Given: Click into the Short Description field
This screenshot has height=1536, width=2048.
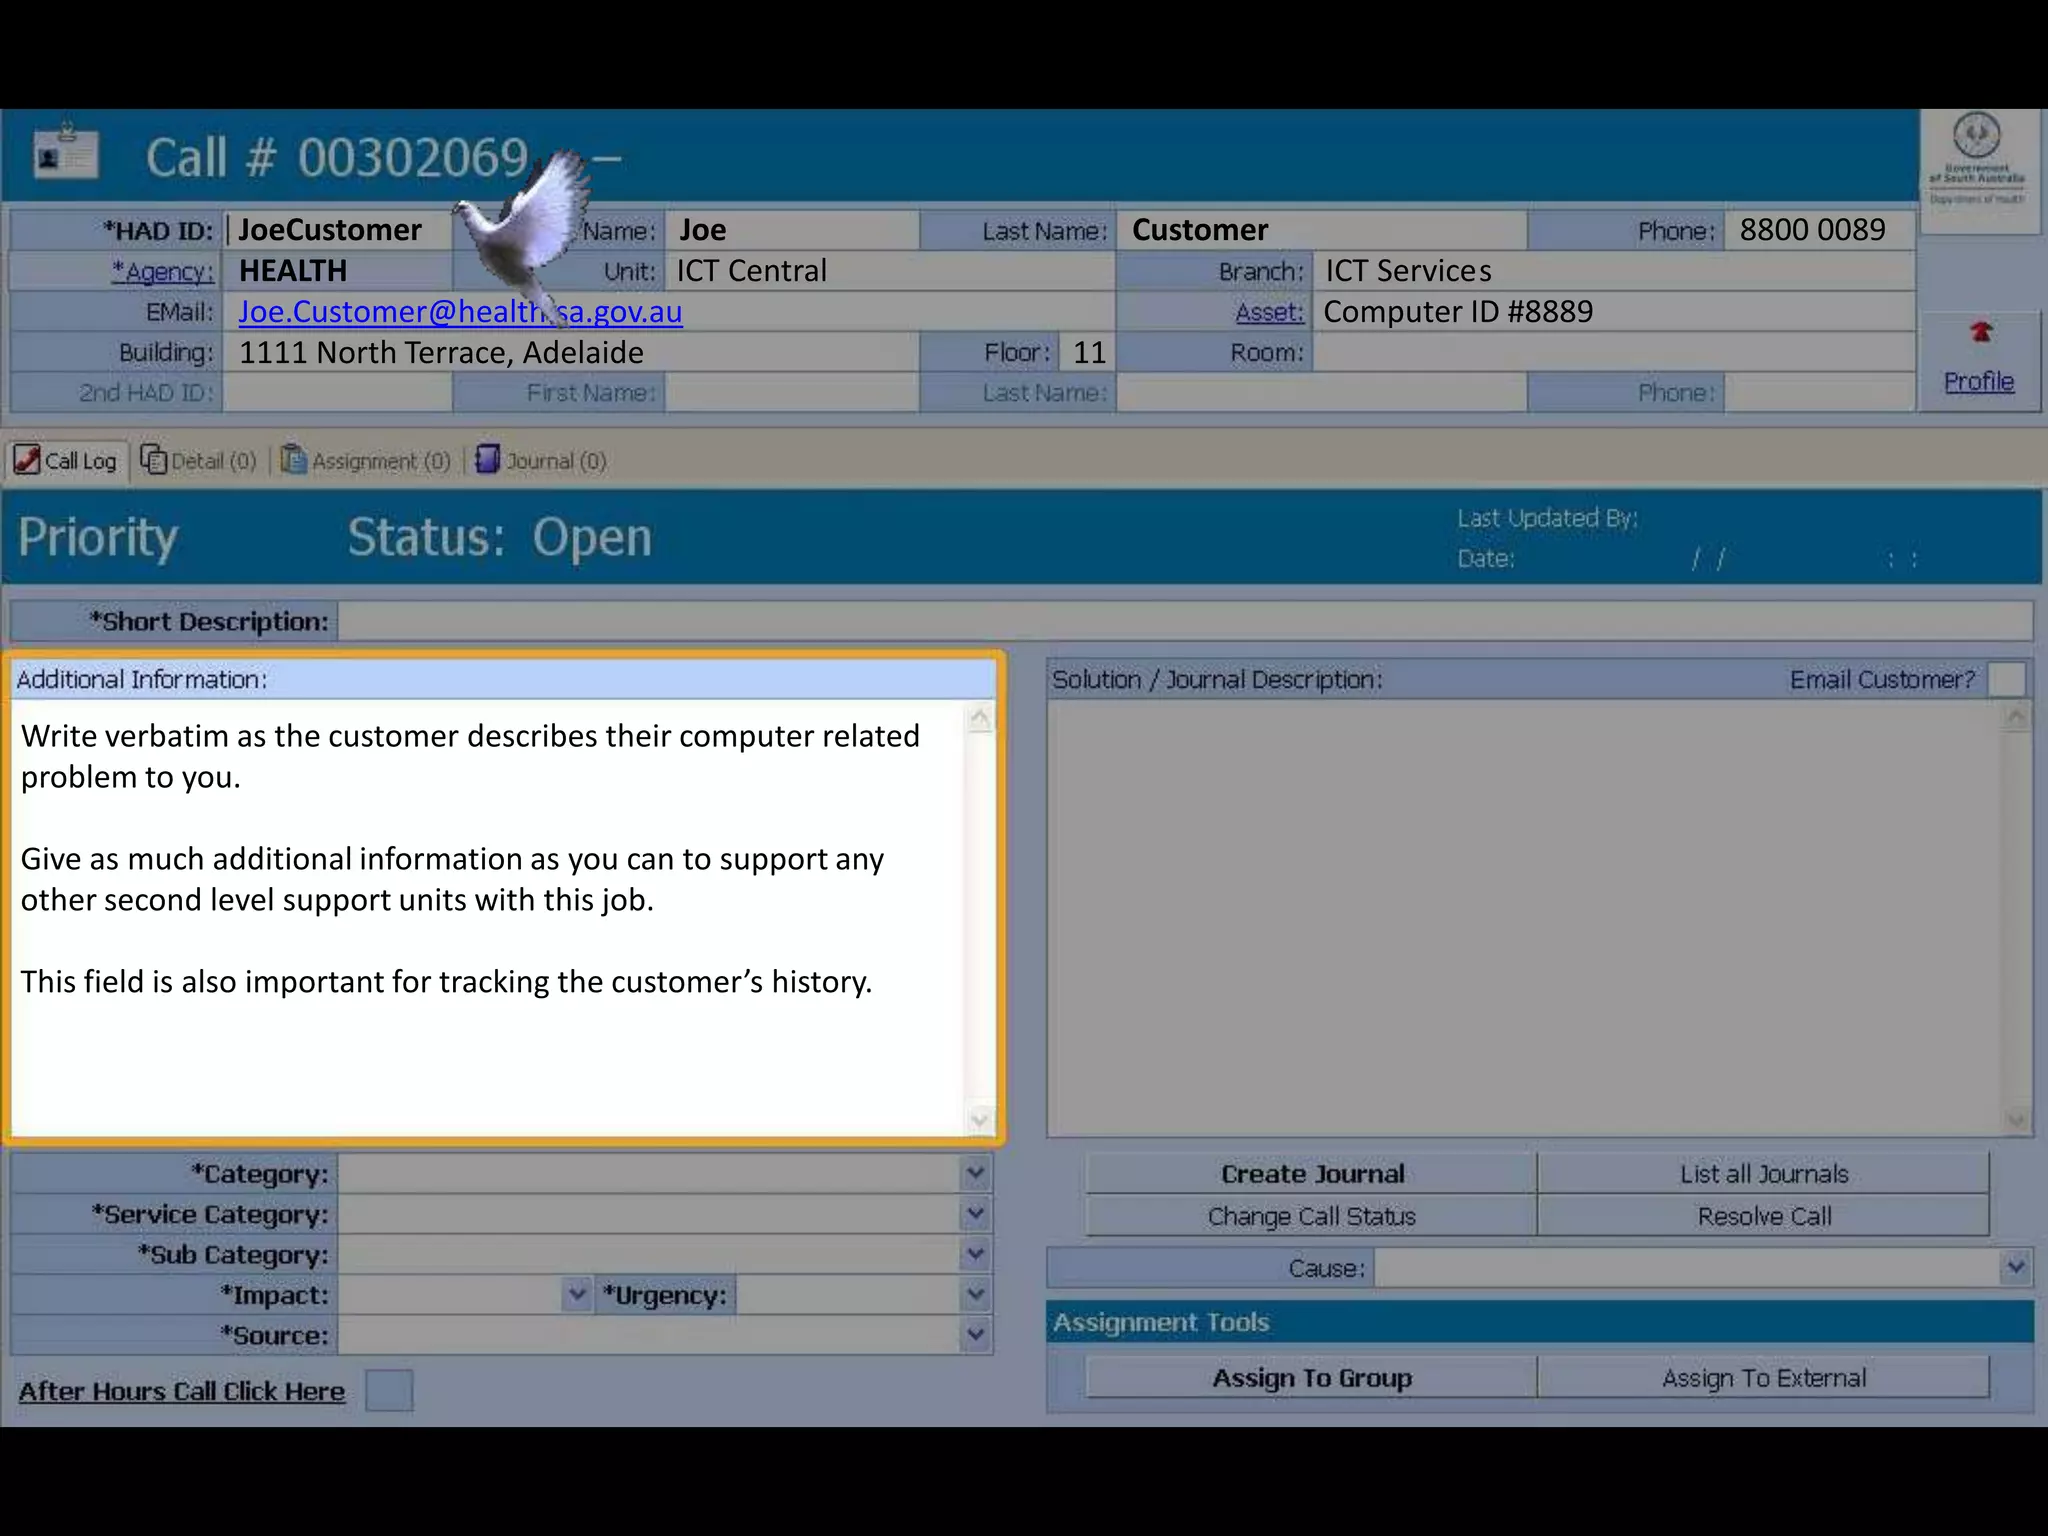Looking at the screenshot, I should pos(1184,621).
